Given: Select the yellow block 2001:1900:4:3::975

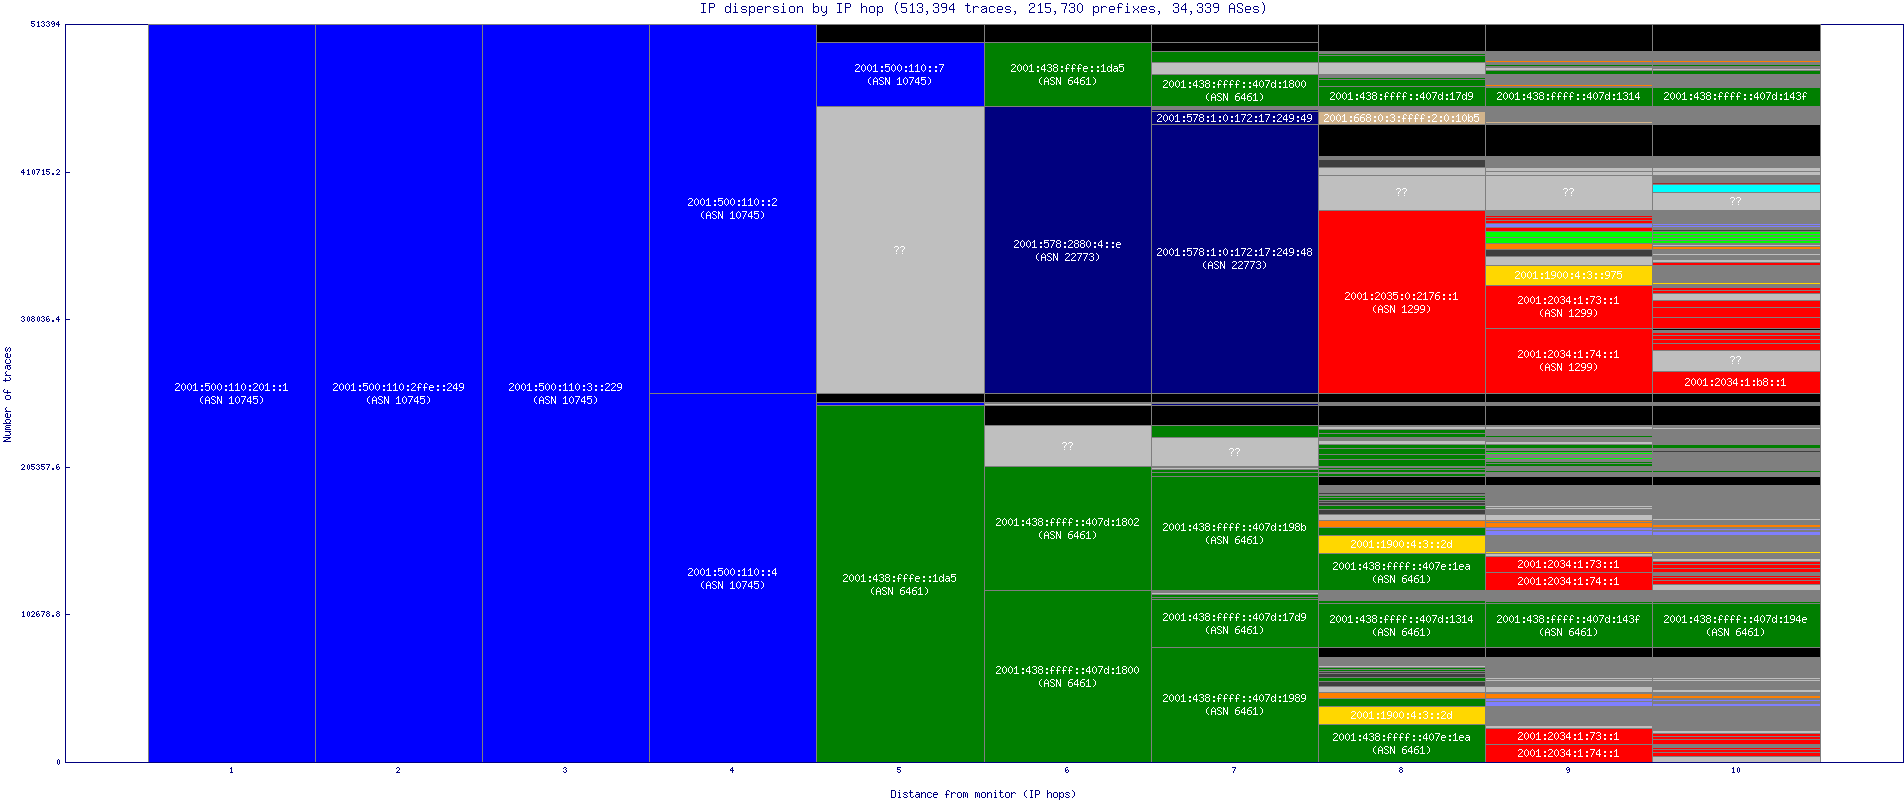Looking at the screenshot, I should pyautogui.click(x=1569, y=275).
